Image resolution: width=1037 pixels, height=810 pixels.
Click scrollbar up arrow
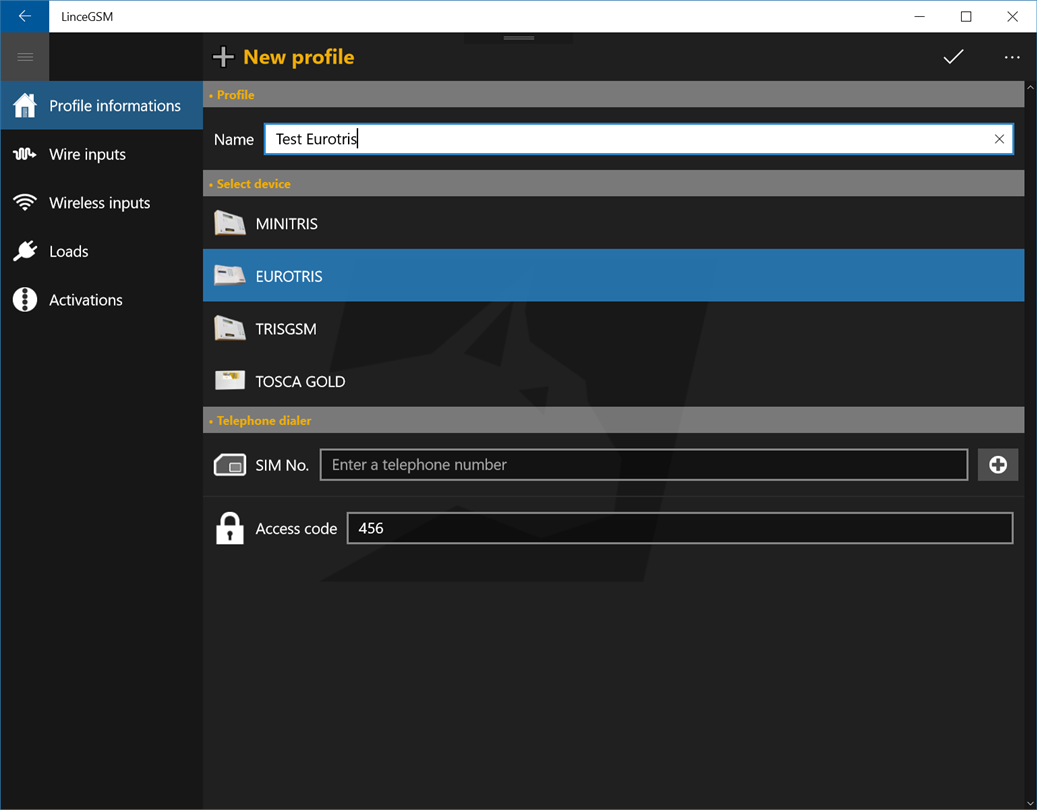click(x=1030, y=87)
